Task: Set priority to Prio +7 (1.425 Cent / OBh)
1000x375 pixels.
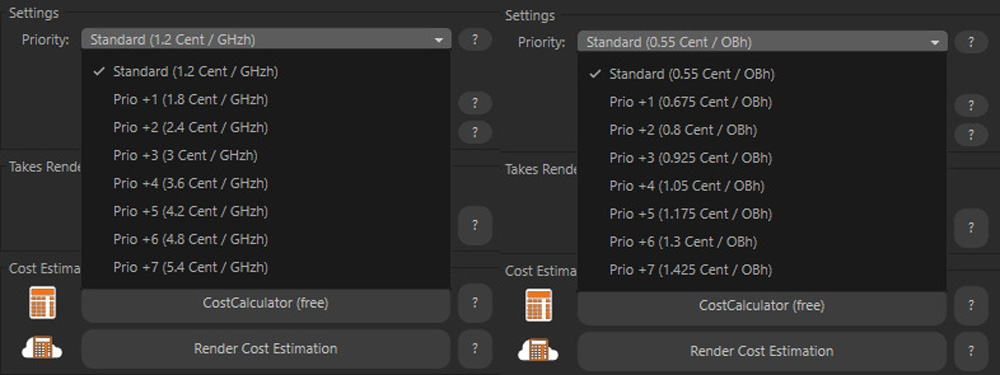Action: click(x=762, y=270)
